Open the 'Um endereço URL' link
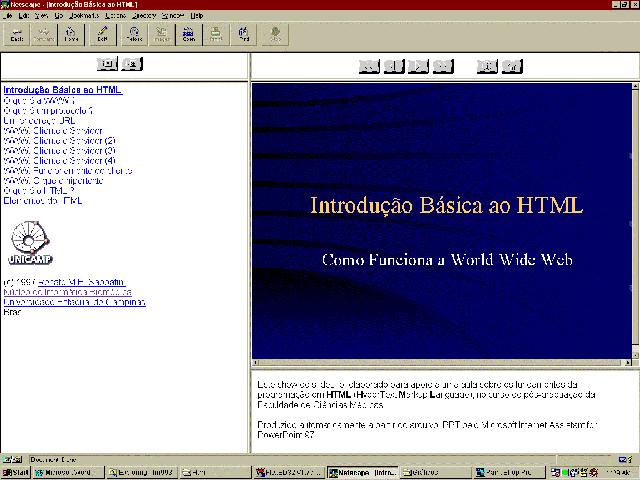Image resolution: width=640 pixels, height=480 pixels. coord(39,120)
